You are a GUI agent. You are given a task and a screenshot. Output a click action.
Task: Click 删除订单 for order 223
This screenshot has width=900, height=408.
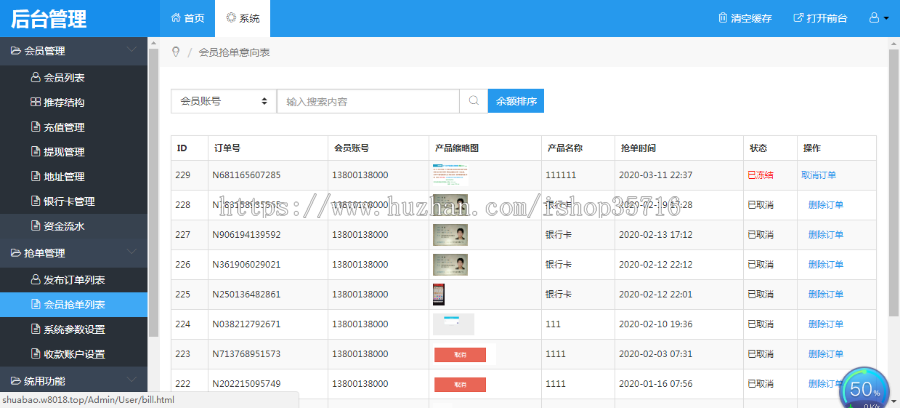click(826, 354)
